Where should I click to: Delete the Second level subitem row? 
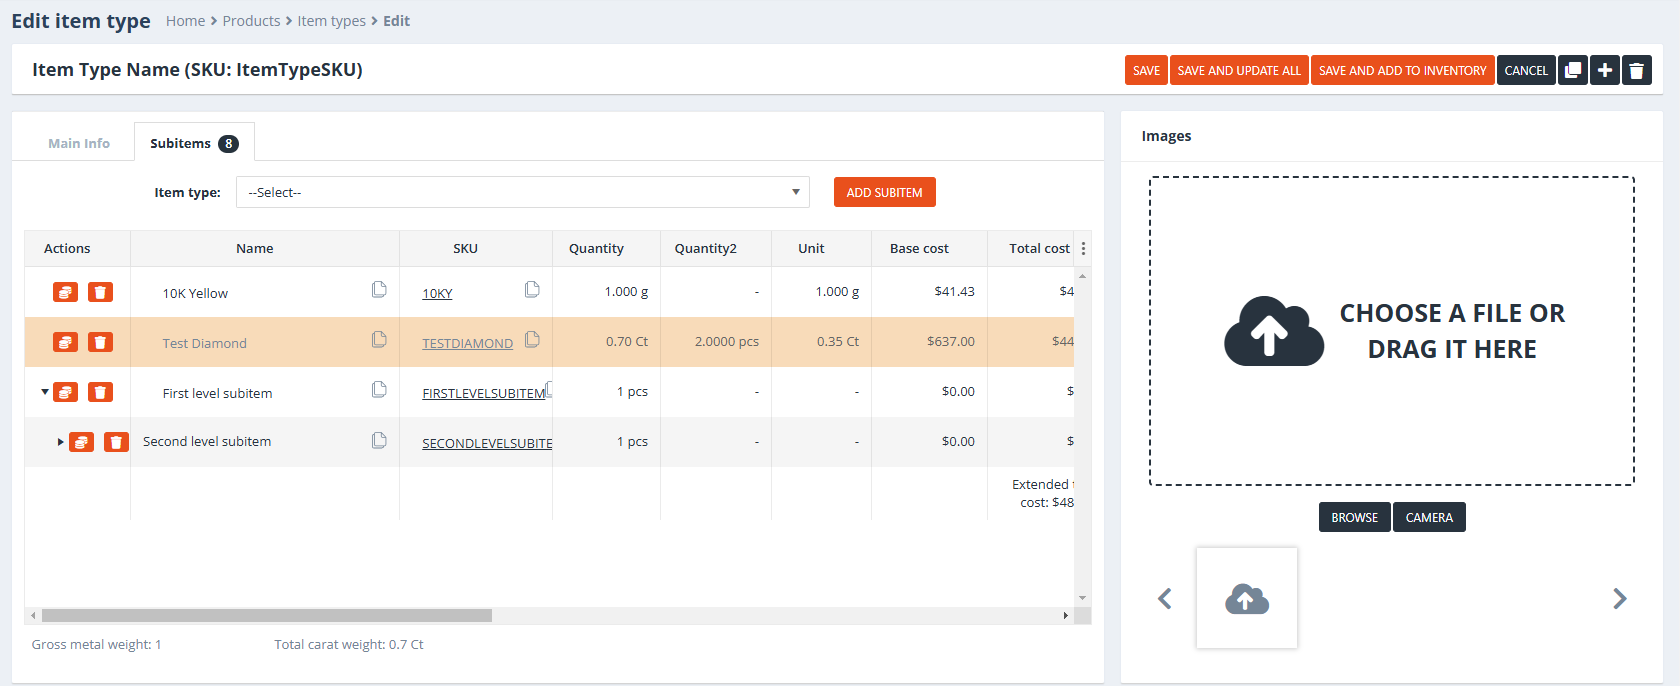(x=116, y=442)
